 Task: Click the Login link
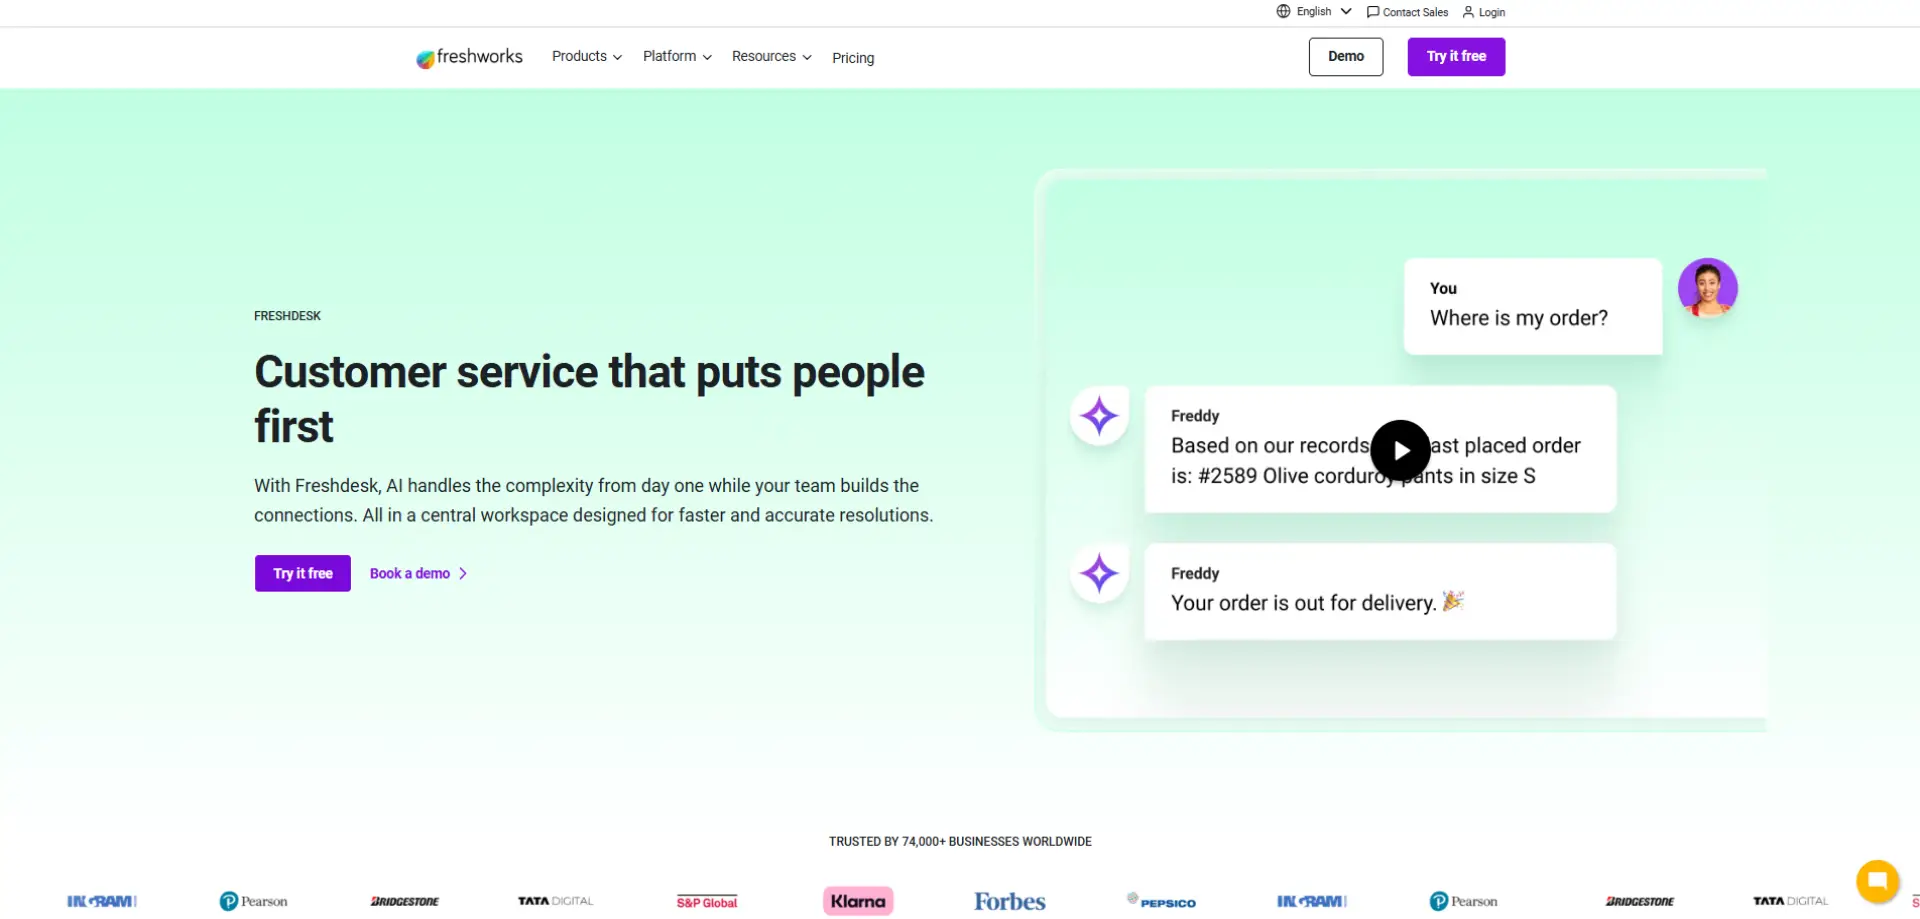[1483, 12]
